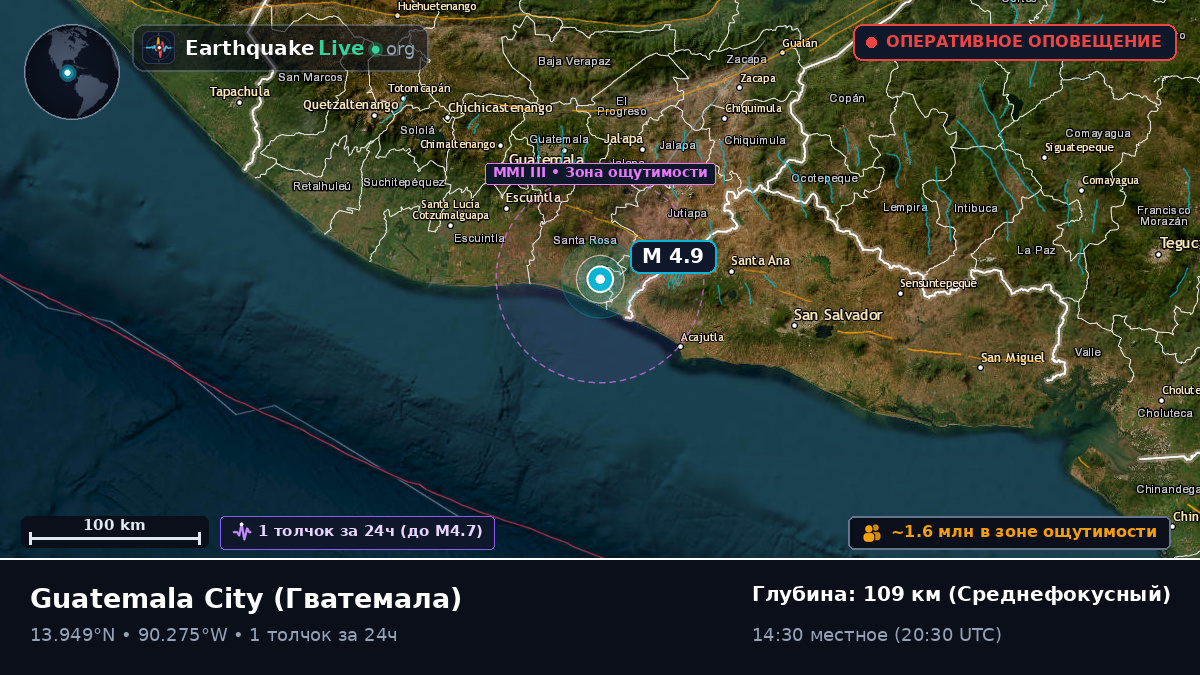The width and height of the screenshot is (1200, 675).
Task: Click the 'Guatemala City (Гватемала)' heading
Action: click(246, 599)
